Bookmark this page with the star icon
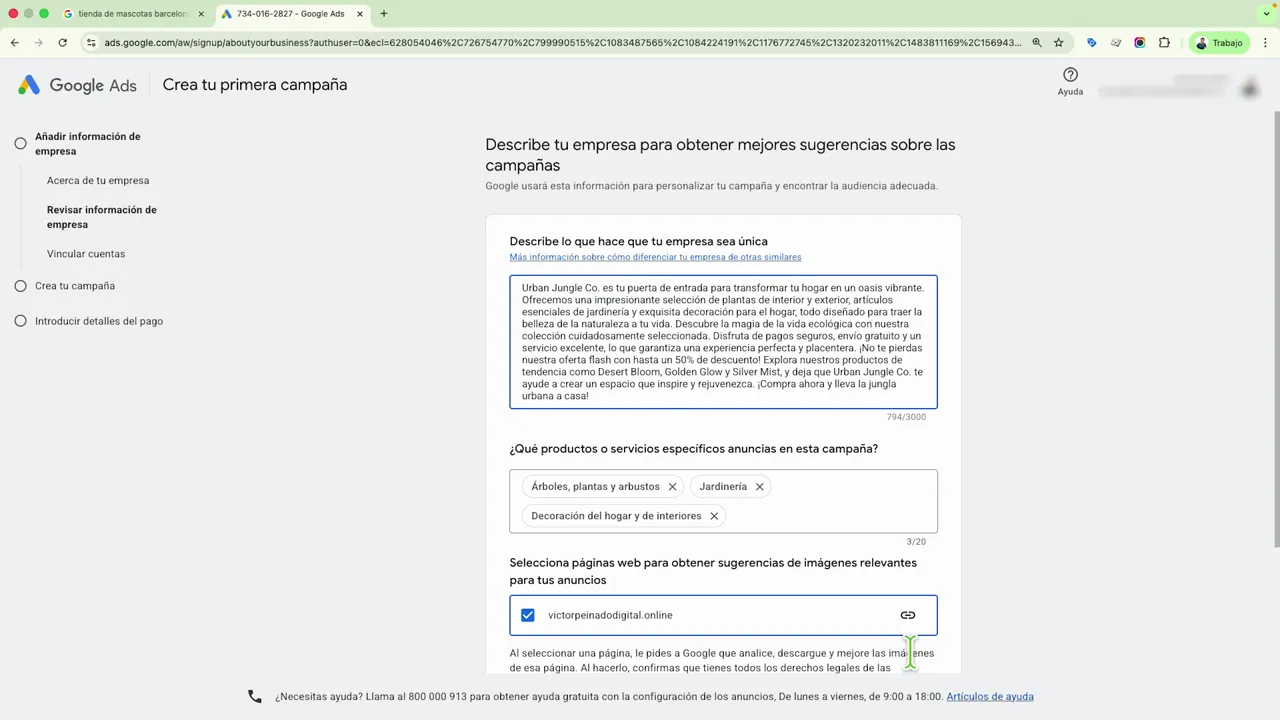The width and height of the screenshot is (1280, 720). 1058,43
